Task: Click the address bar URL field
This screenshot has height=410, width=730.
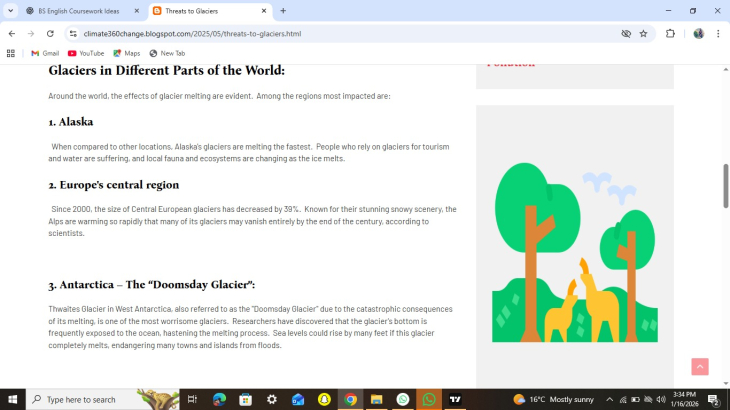Action: (340, 33)
